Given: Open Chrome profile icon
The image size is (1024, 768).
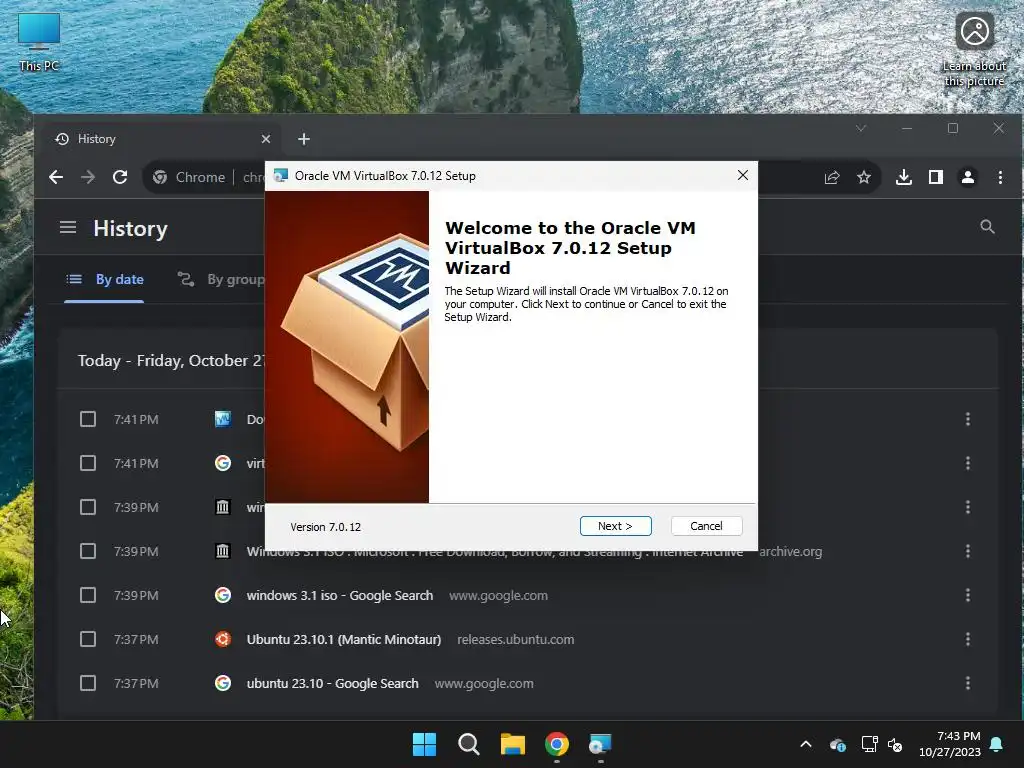Looking at the screenshot, I should (968, 177).
